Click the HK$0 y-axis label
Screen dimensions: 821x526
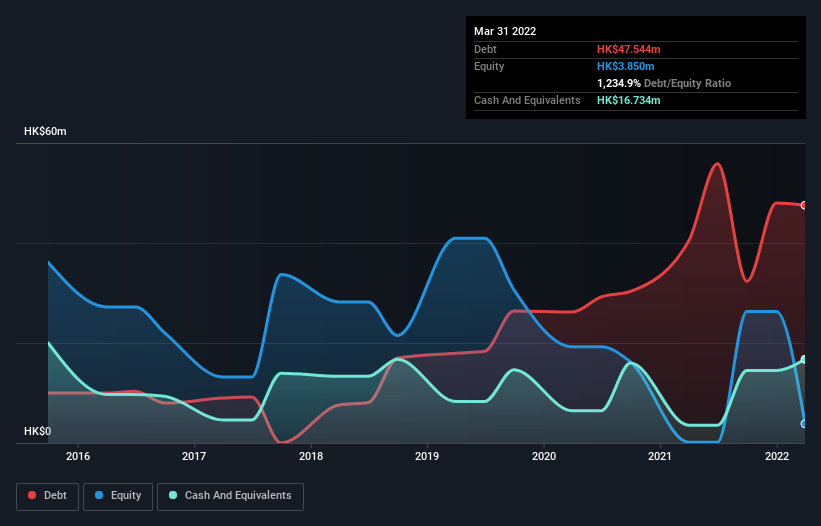coord(38,431)
